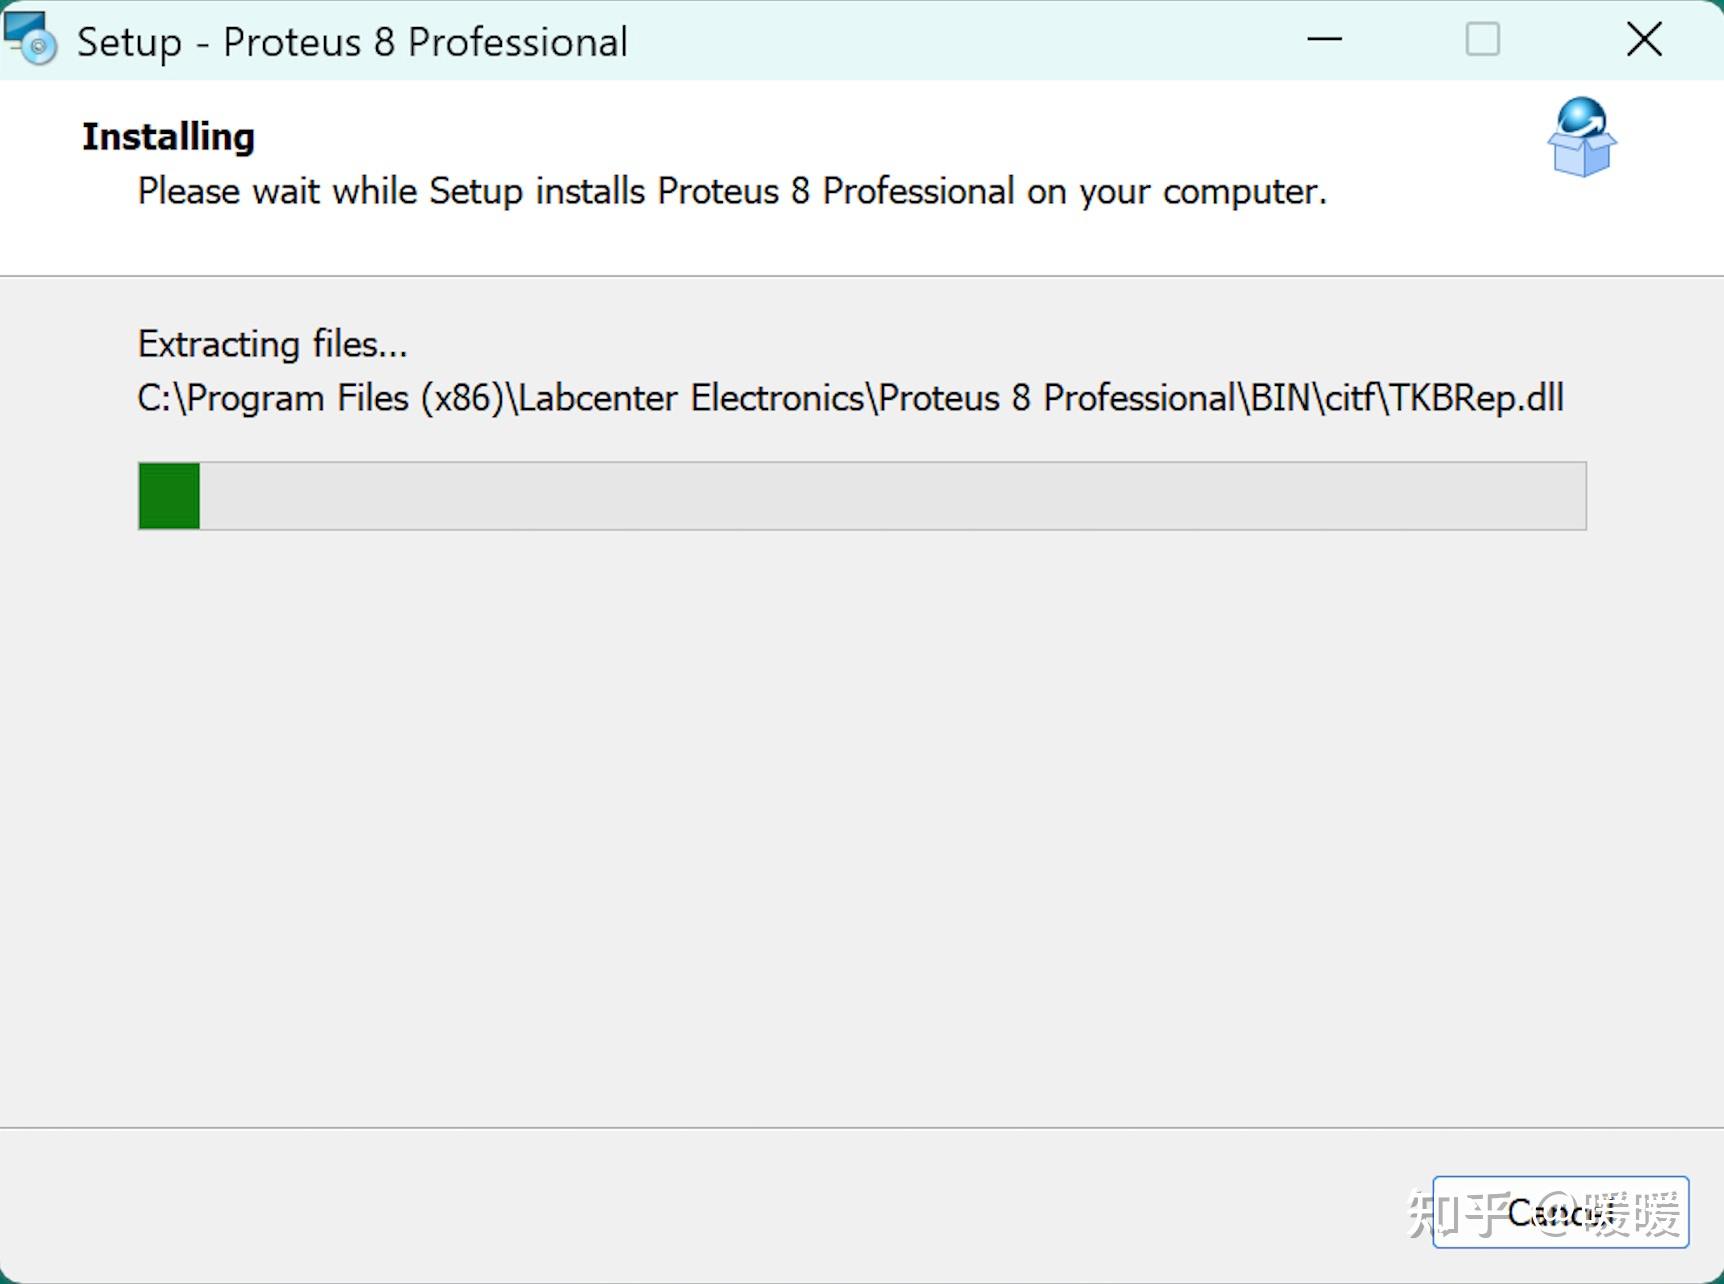This screenshot has height=1284, width=1724.
Task: Click the Proteus installer application icon
Action: tap(30, 38)
